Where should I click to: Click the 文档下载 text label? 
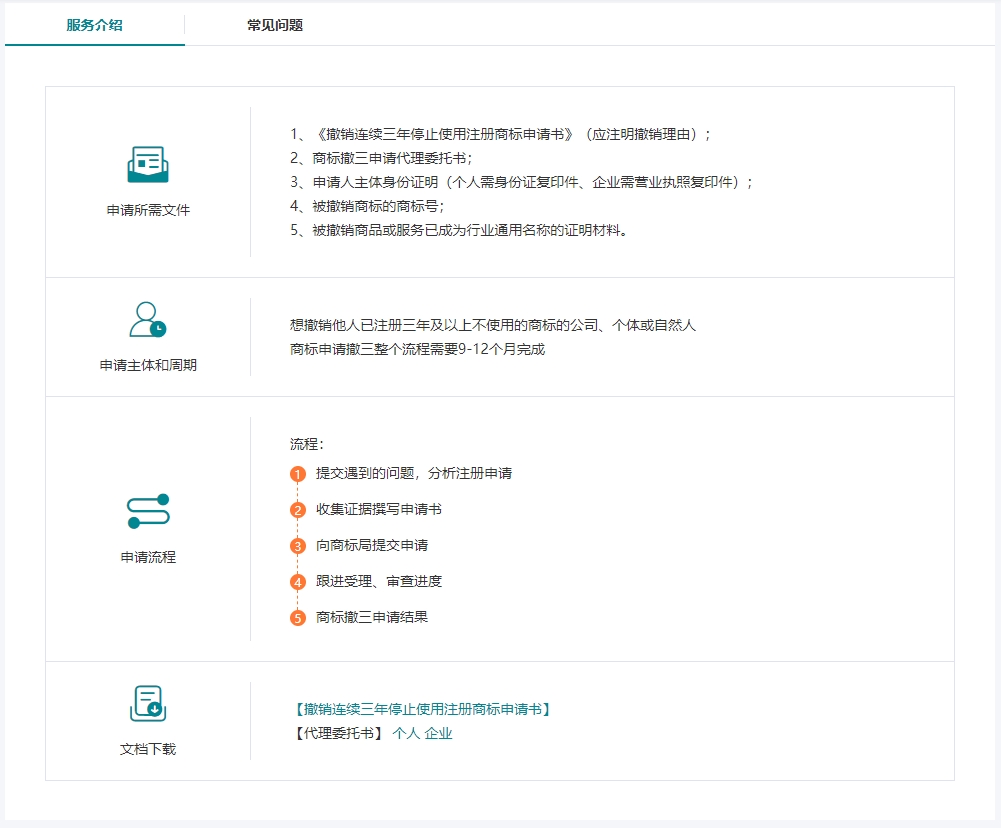click(x=146, y=748)
